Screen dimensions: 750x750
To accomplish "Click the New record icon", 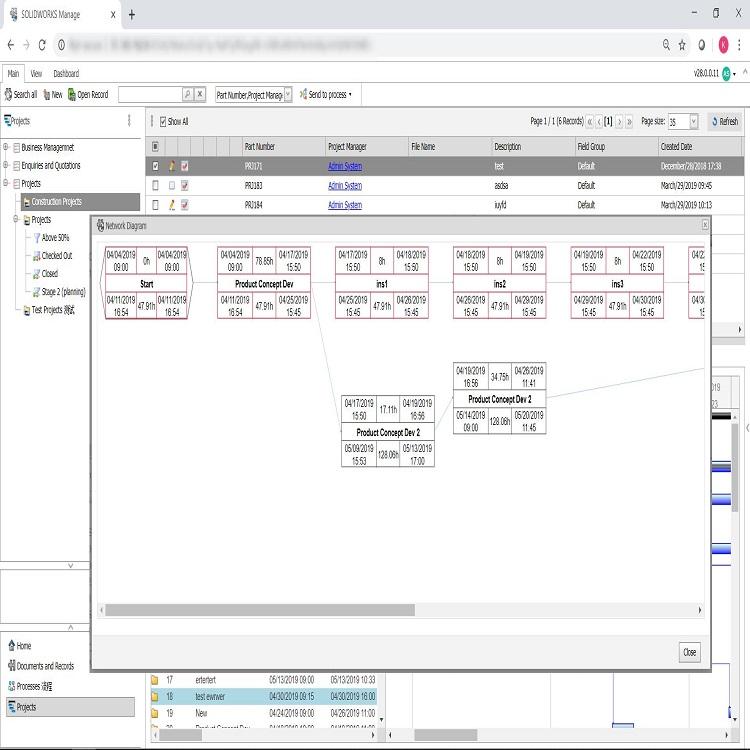I will (x=52, y=95).
